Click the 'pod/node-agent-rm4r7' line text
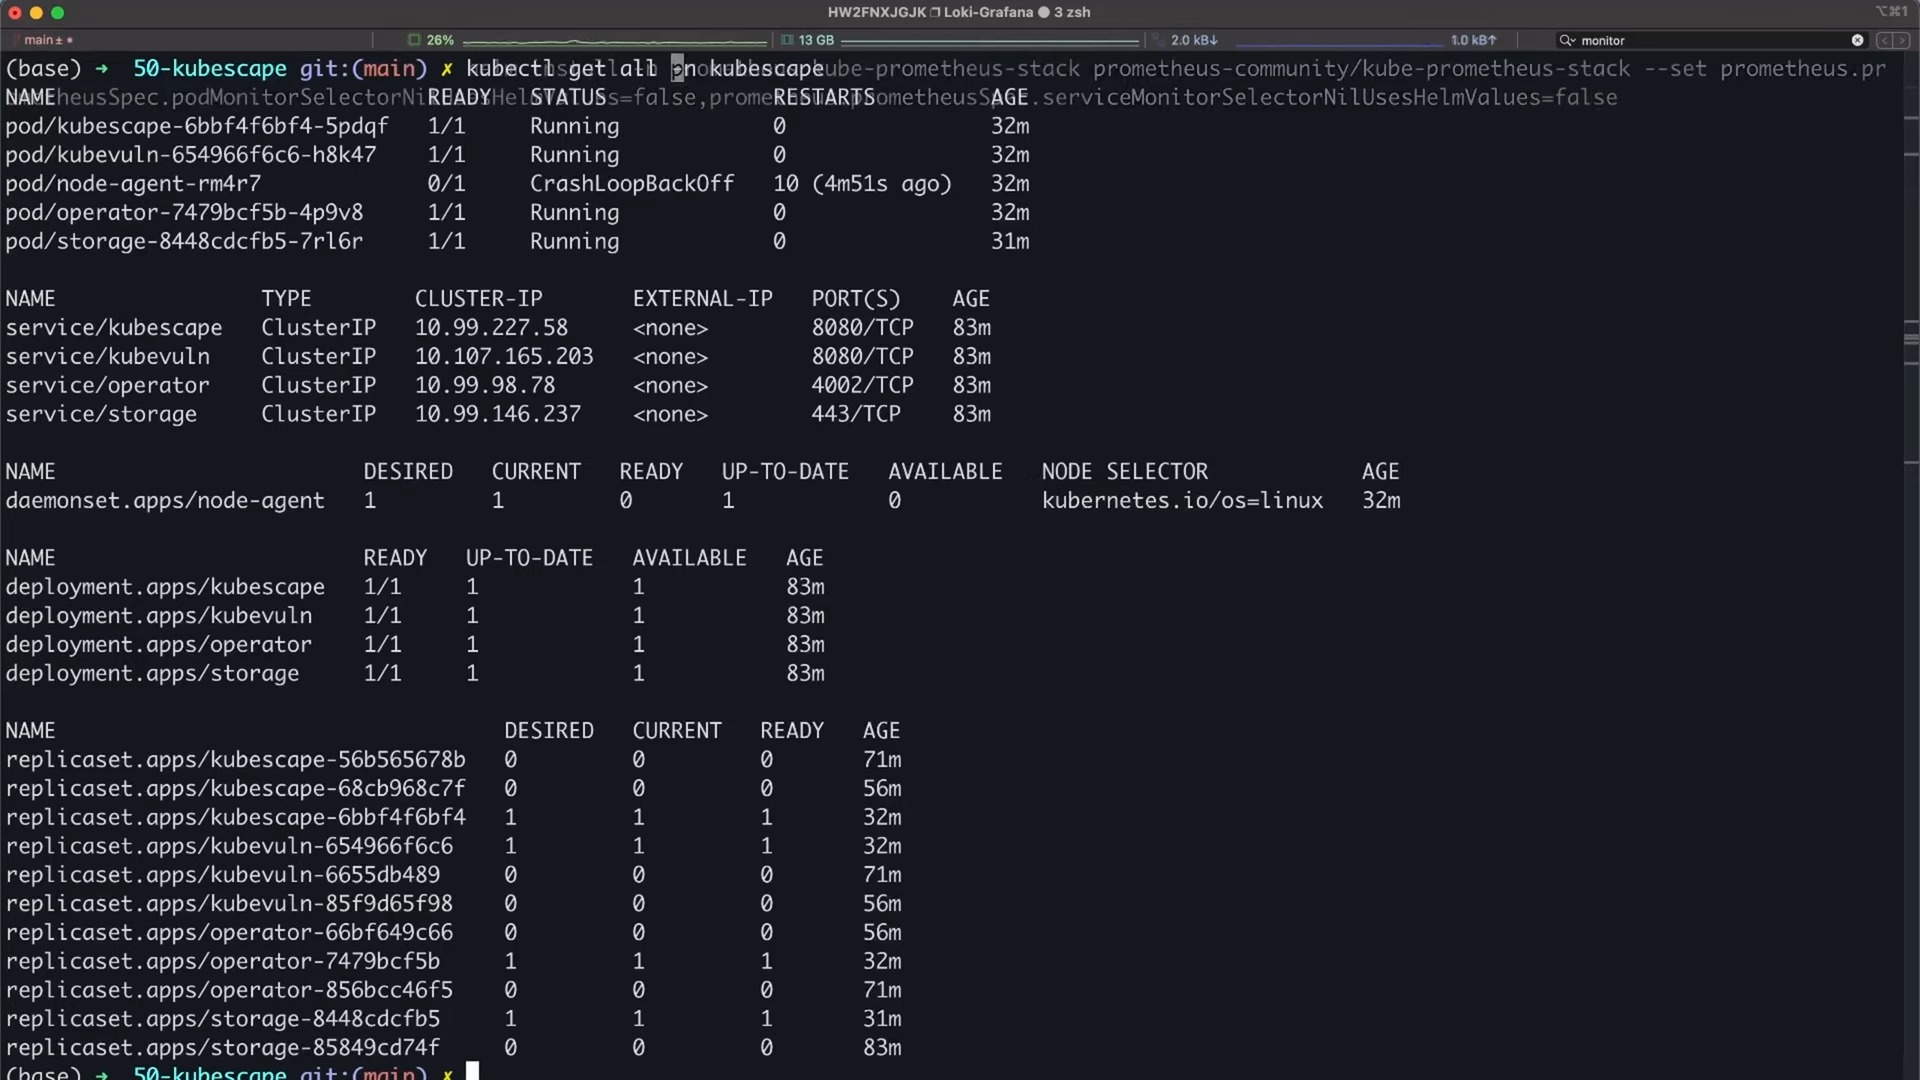The width and height of the screenshot is (1920, 1080). click(x=133, y=184)
